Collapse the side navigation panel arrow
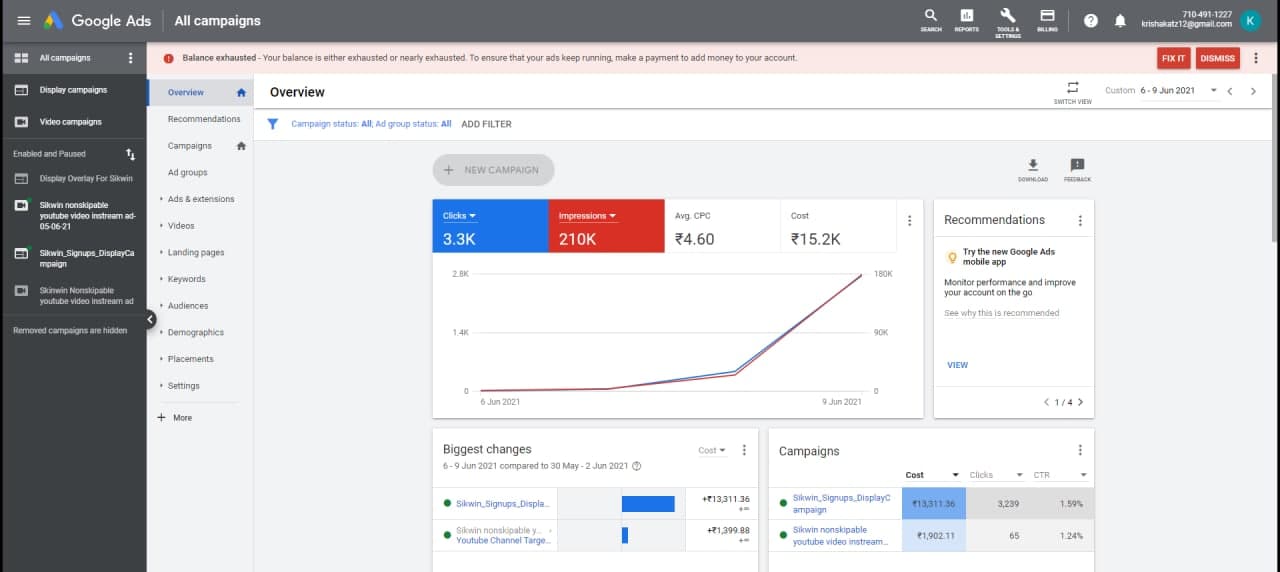This screenshot has width=1280, height=572. (150, 320)
